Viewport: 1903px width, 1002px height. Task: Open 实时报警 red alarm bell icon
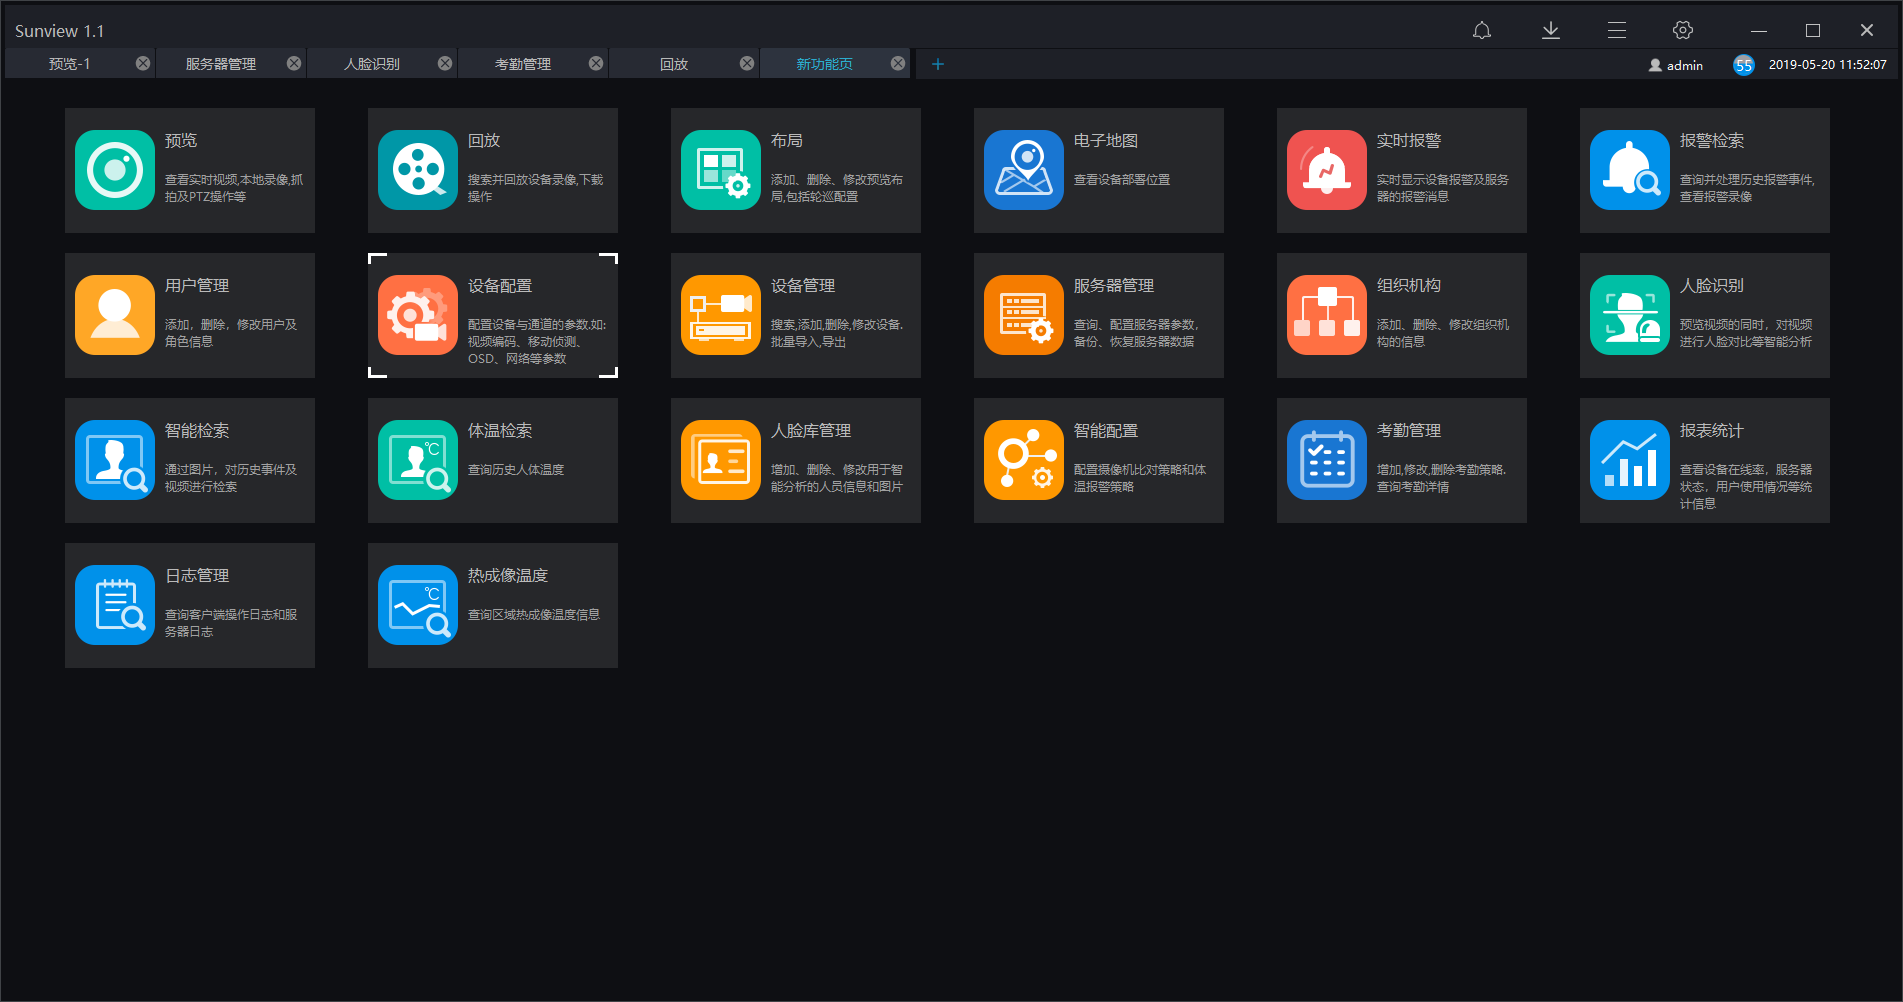pos(1327,170)
